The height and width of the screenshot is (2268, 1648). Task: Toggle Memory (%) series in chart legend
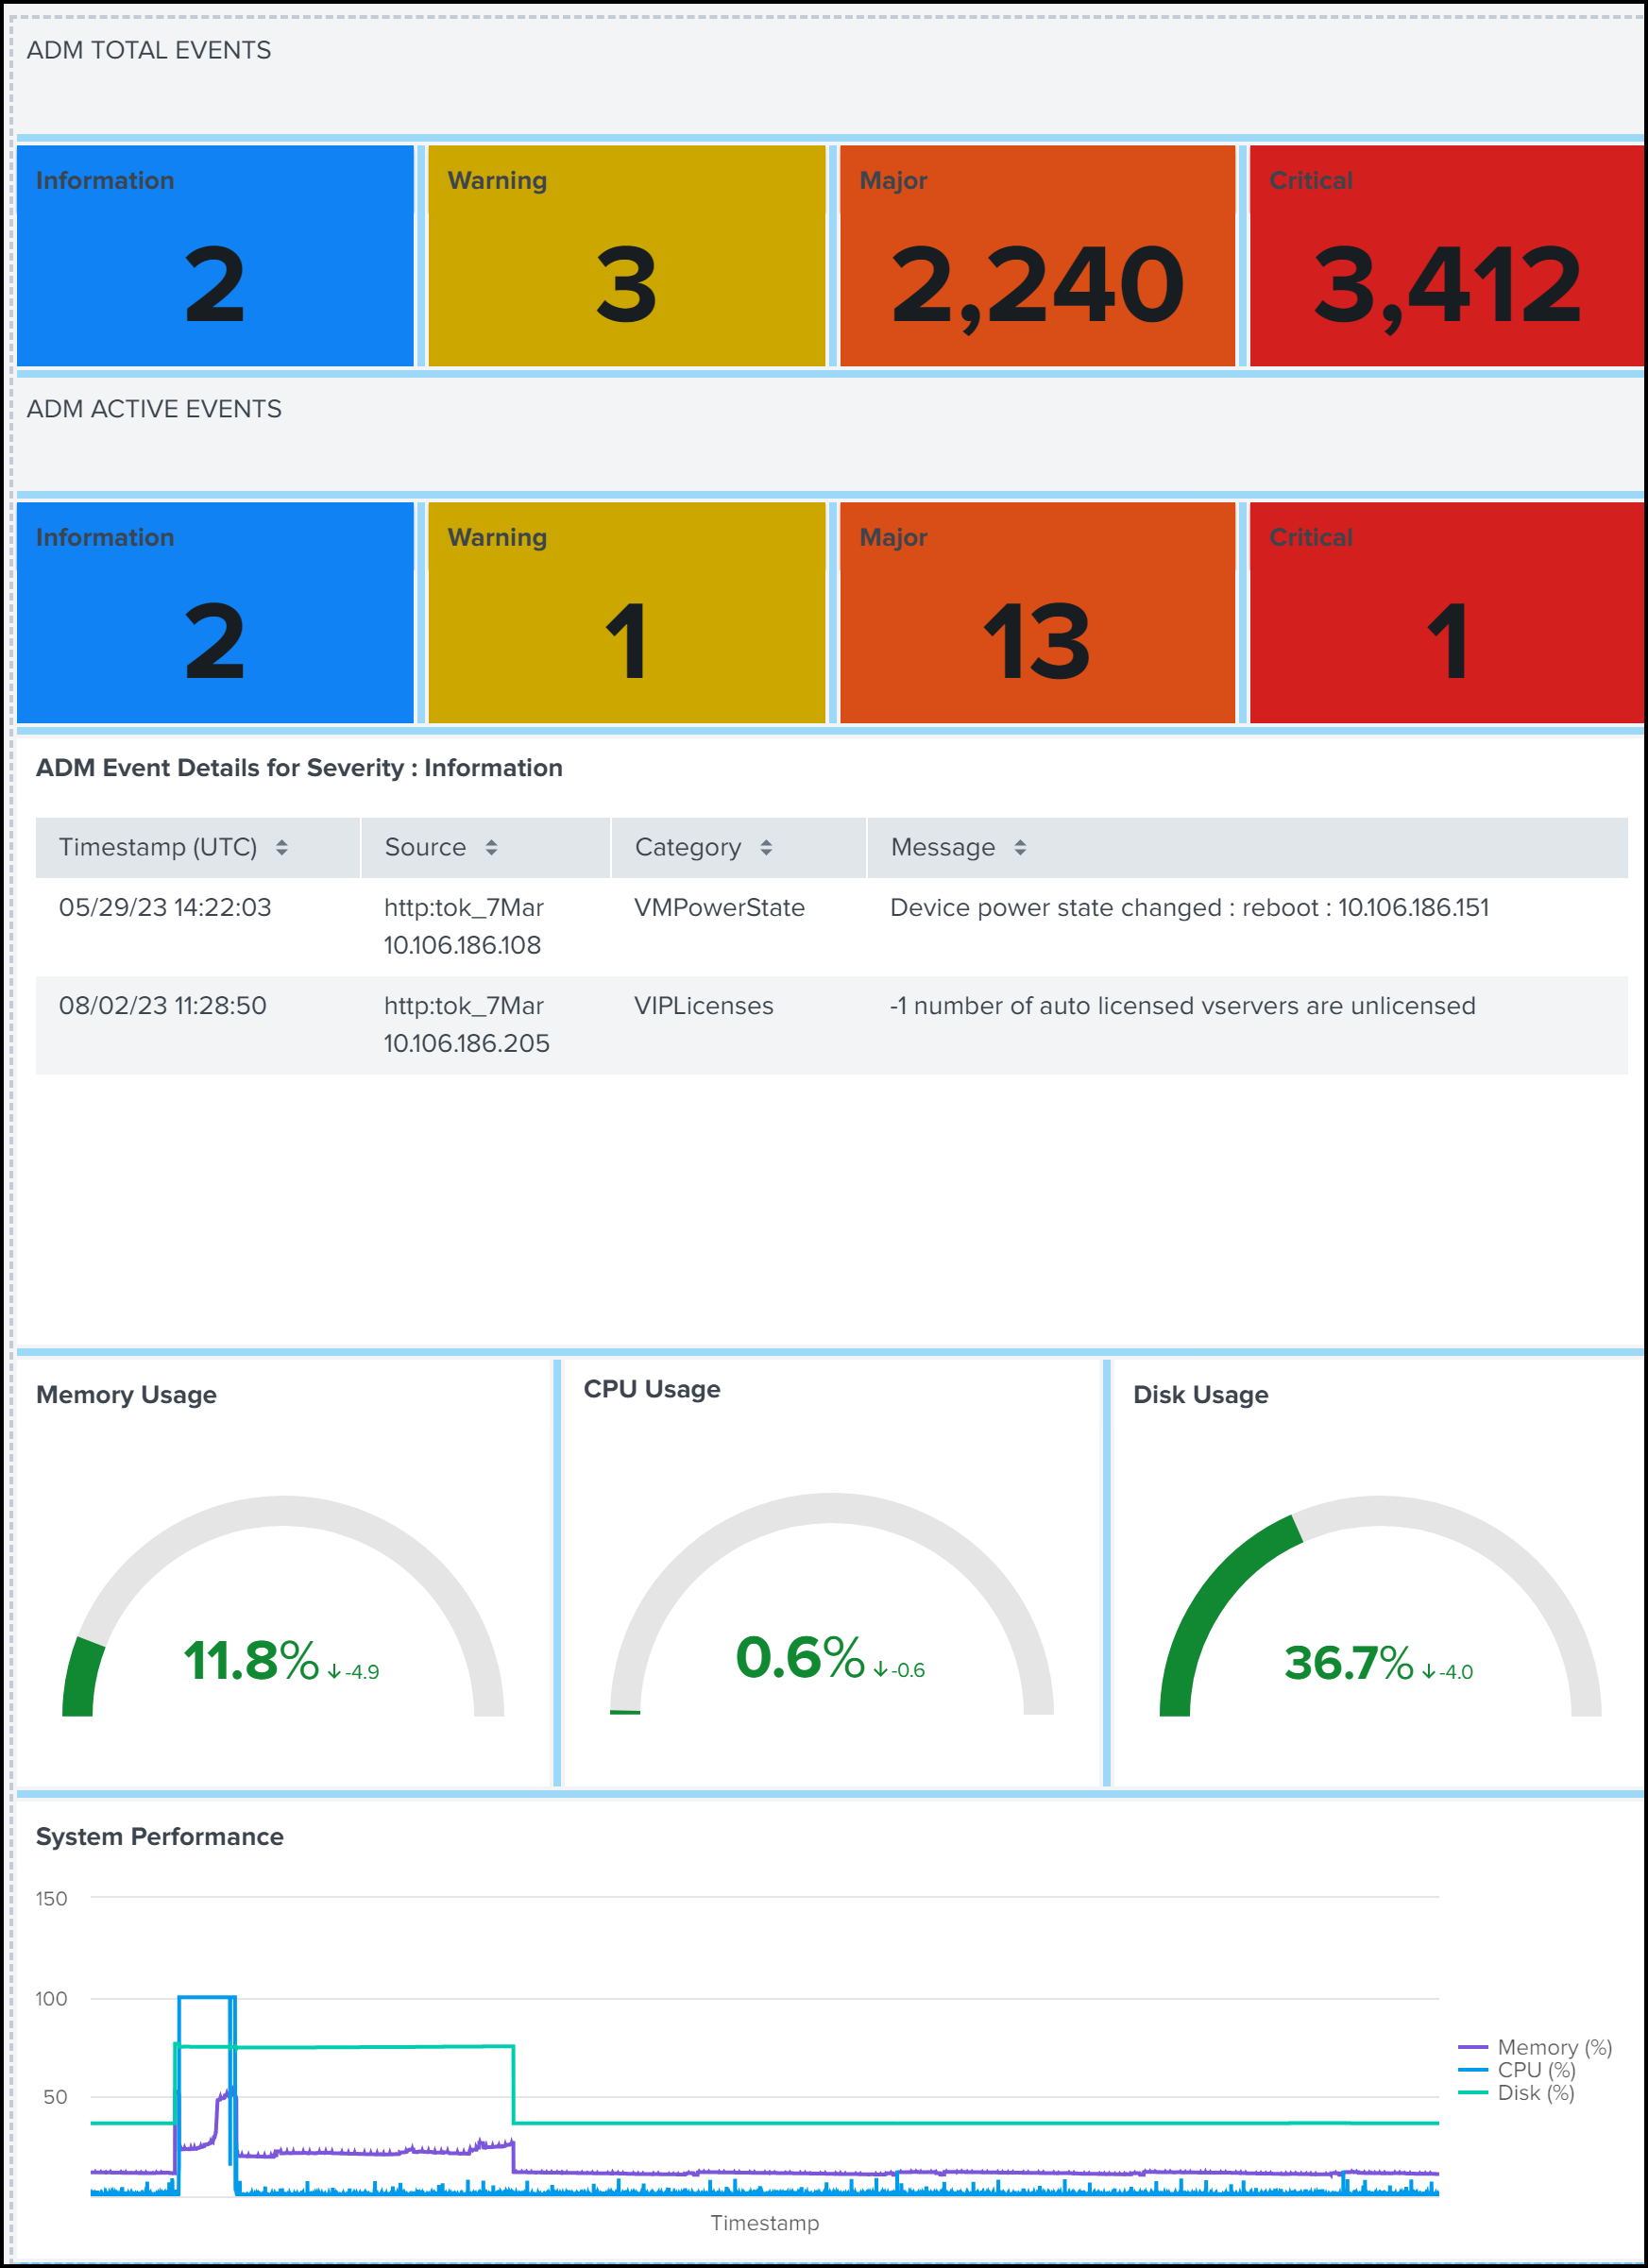(x=1535, y=2047)
